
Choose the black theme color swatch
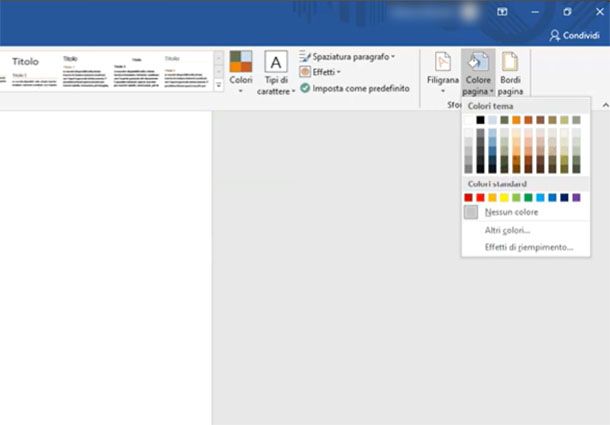480,120
